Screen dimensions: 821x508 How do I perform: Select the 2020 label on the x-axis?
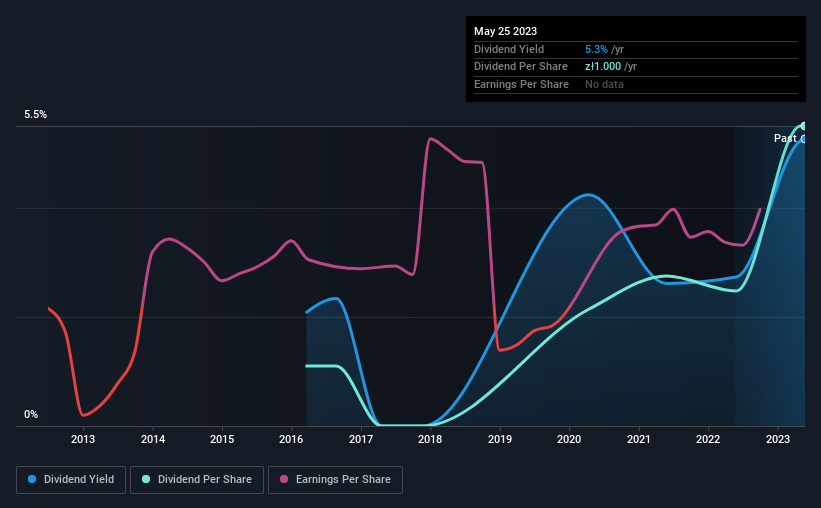point(569,439)
